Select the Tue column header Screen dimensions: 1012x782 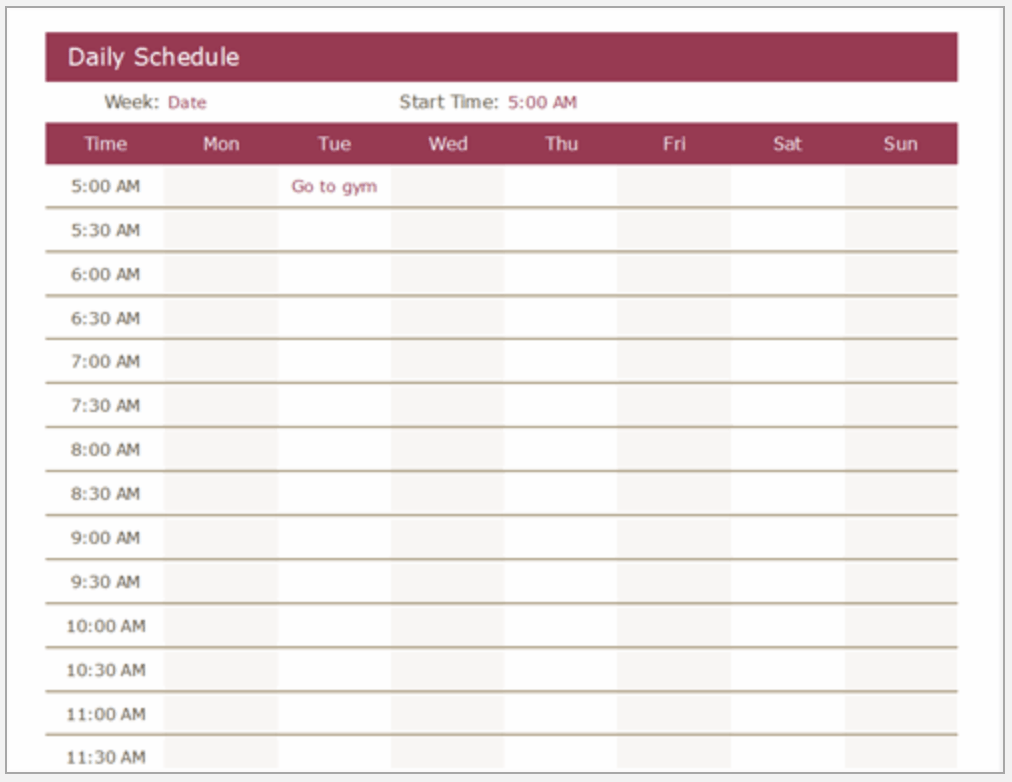(x=334, y=144)
